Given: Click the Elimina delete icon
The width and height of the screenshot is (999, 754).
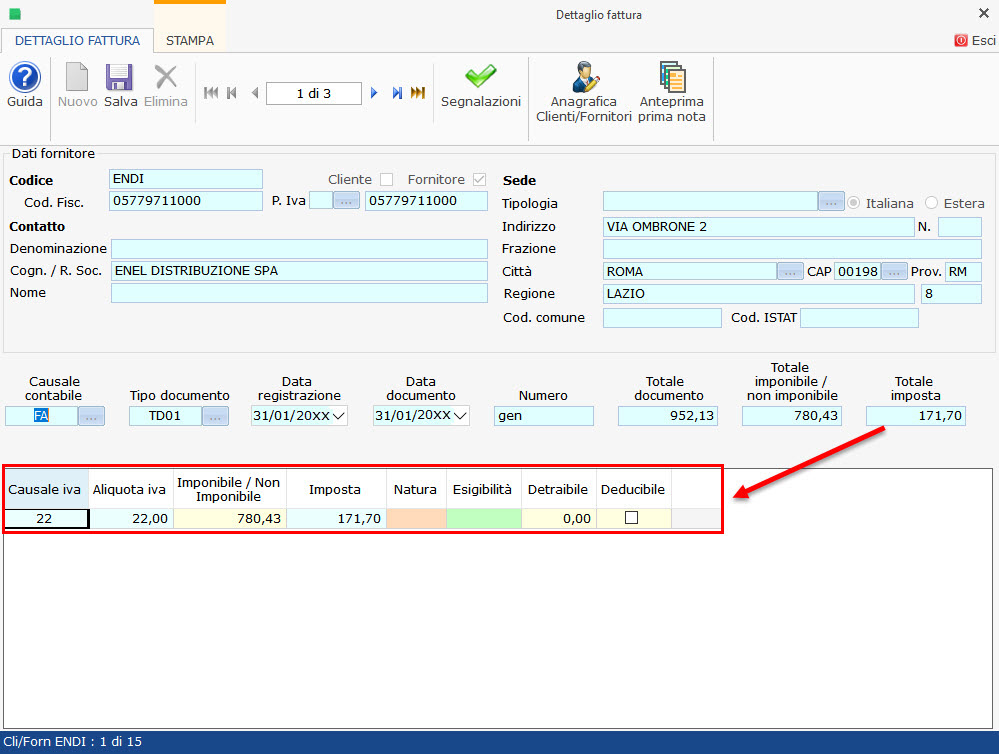Looking at the screenshot, I should tap(166, 77).
